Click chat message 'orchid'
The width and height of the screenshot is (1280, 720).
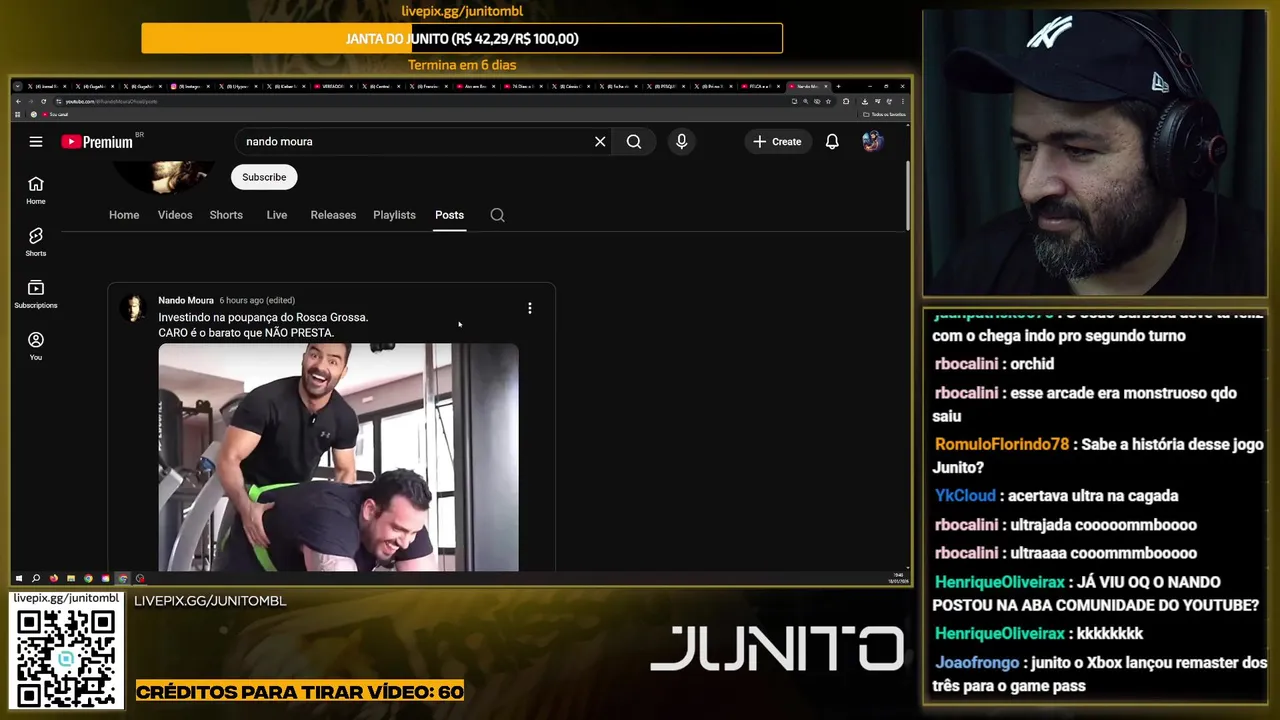[x=1032, y=364]
